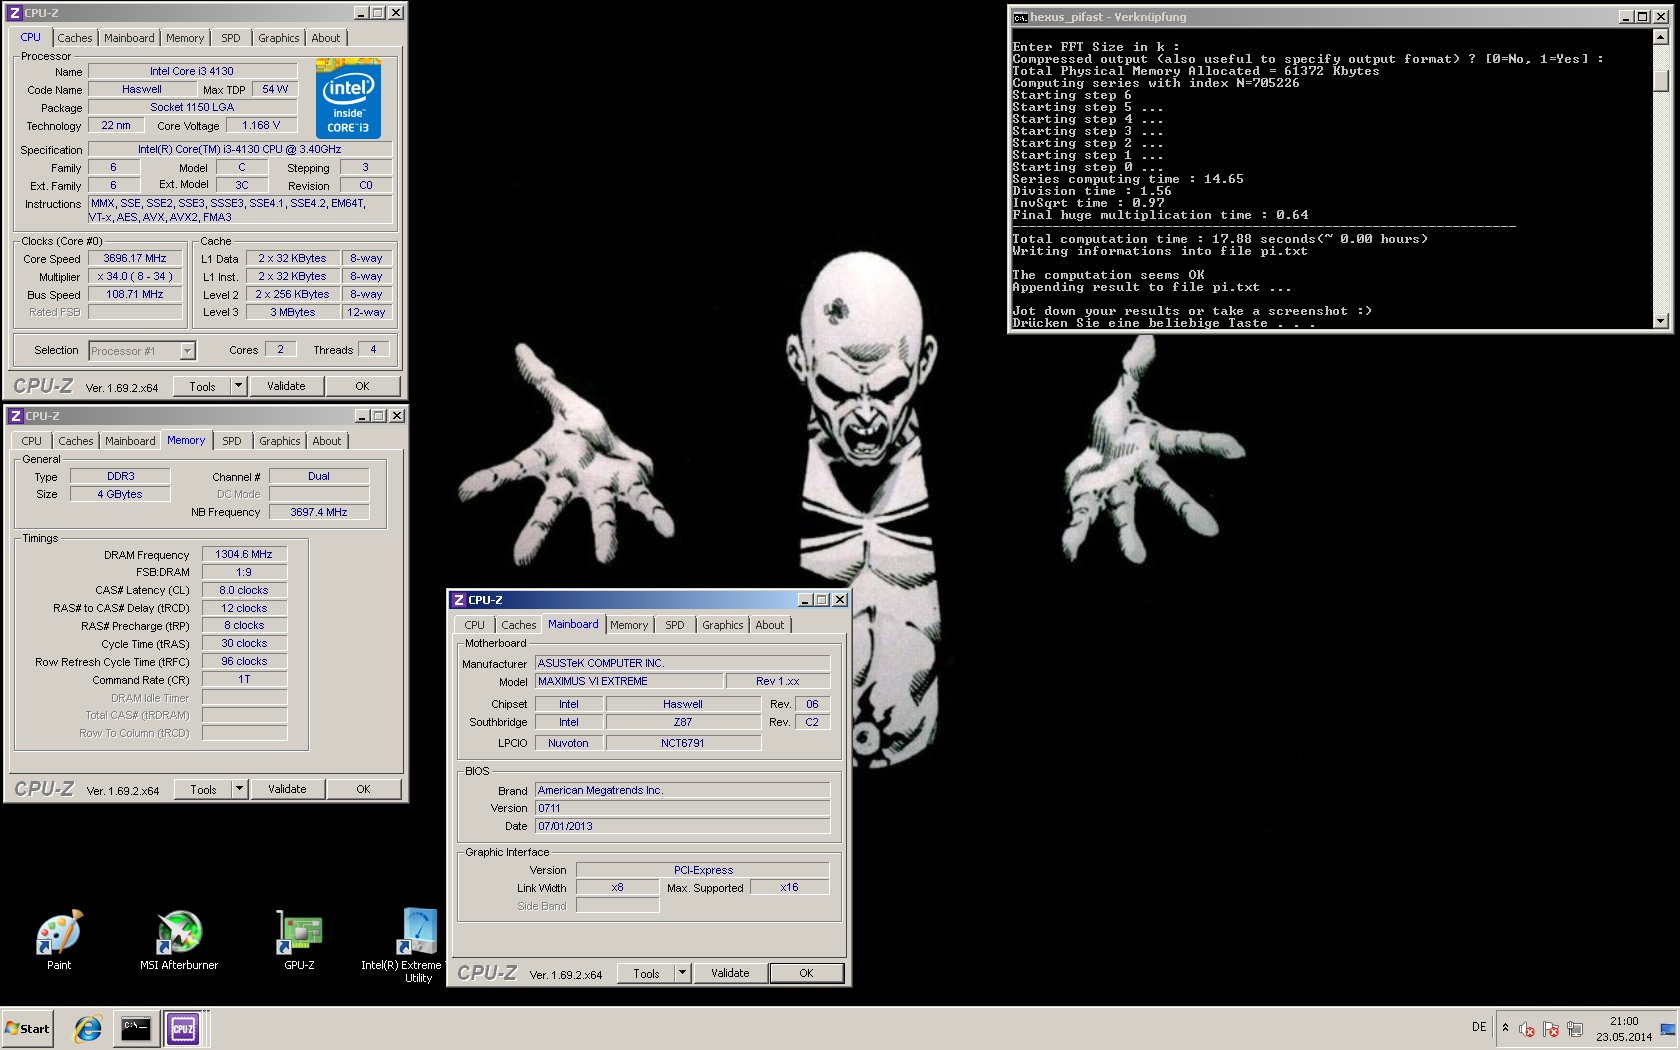Image resolution: width=1680 pixels, height=1050 pixels.
Task: Open Processor #1 selection dropdown
Action: coord(187,351)
